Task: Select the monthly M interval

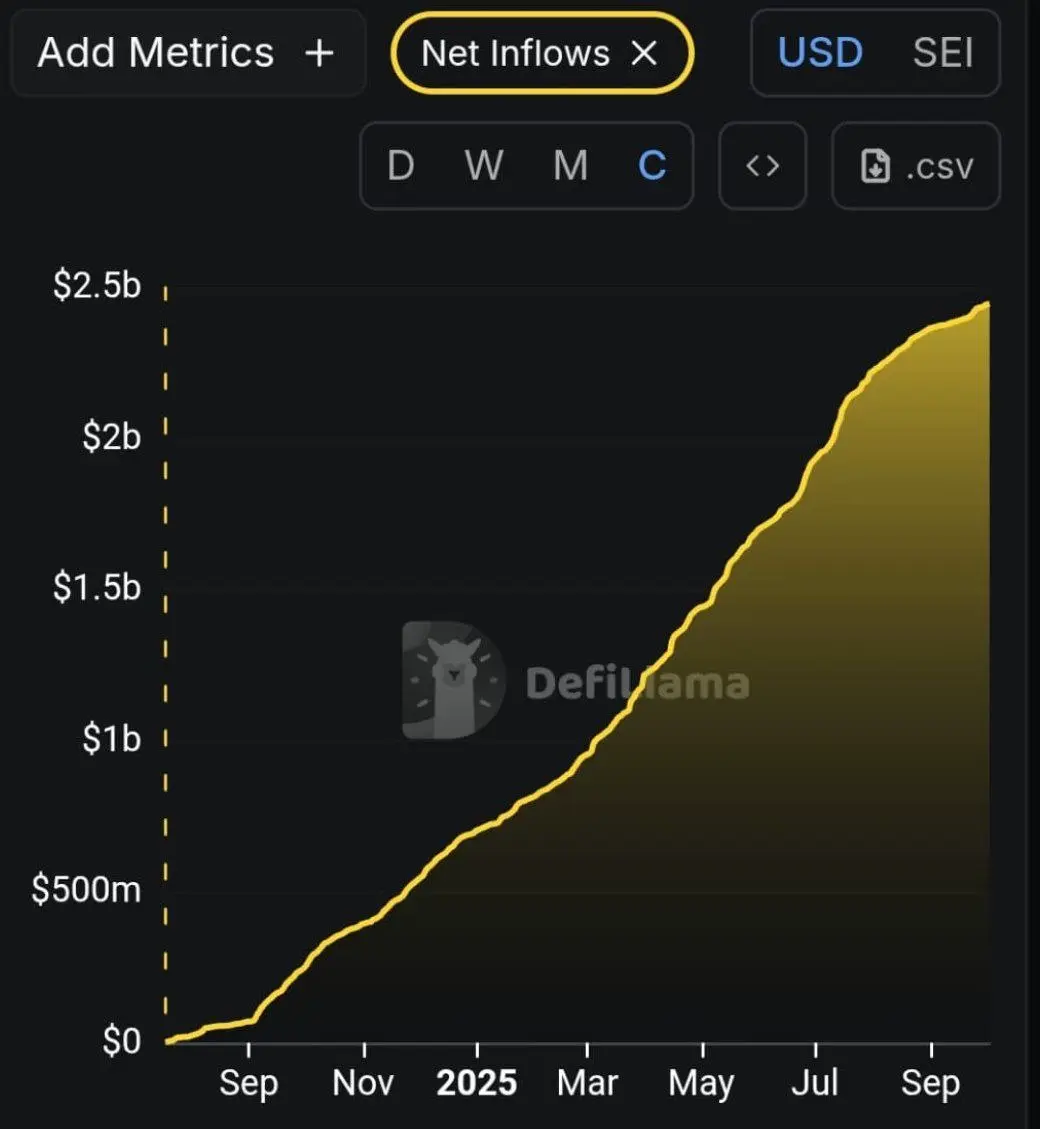Action: point(570,166)
